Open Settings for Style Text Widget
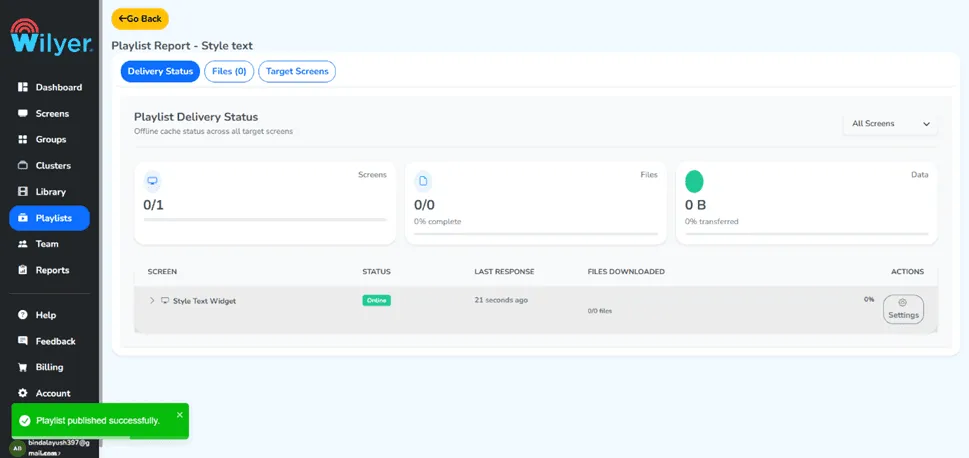The image size is (969, 458). coord(903,309)
